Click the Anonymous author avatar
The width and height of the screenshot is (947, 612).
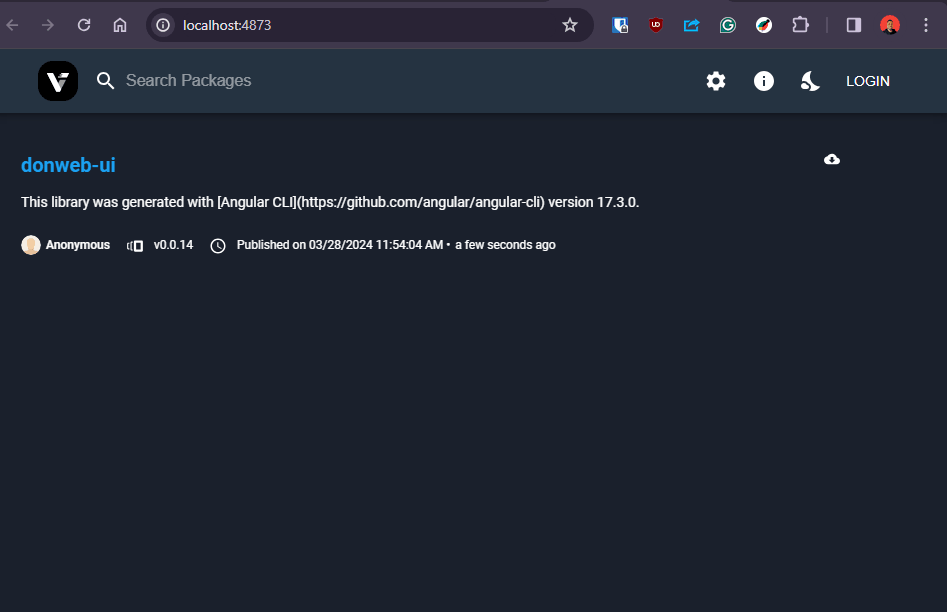pyautogui.click(x=31, y=245)
